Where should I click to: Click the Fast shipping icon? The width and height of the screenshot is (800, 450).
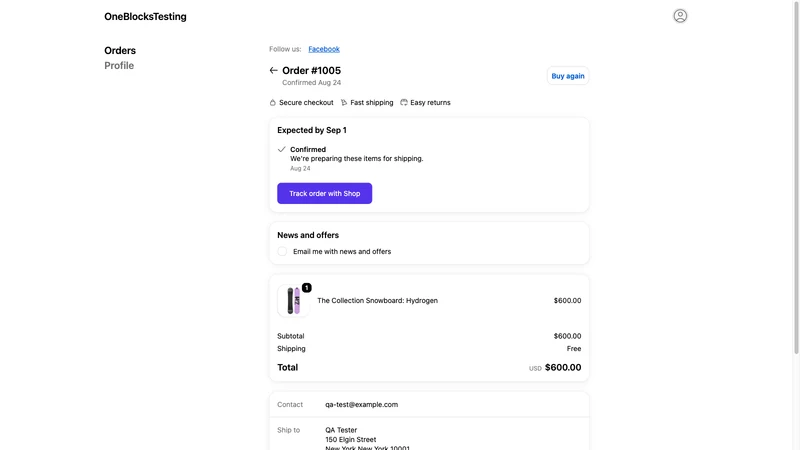pyautogui.click(x=344, y=103)
